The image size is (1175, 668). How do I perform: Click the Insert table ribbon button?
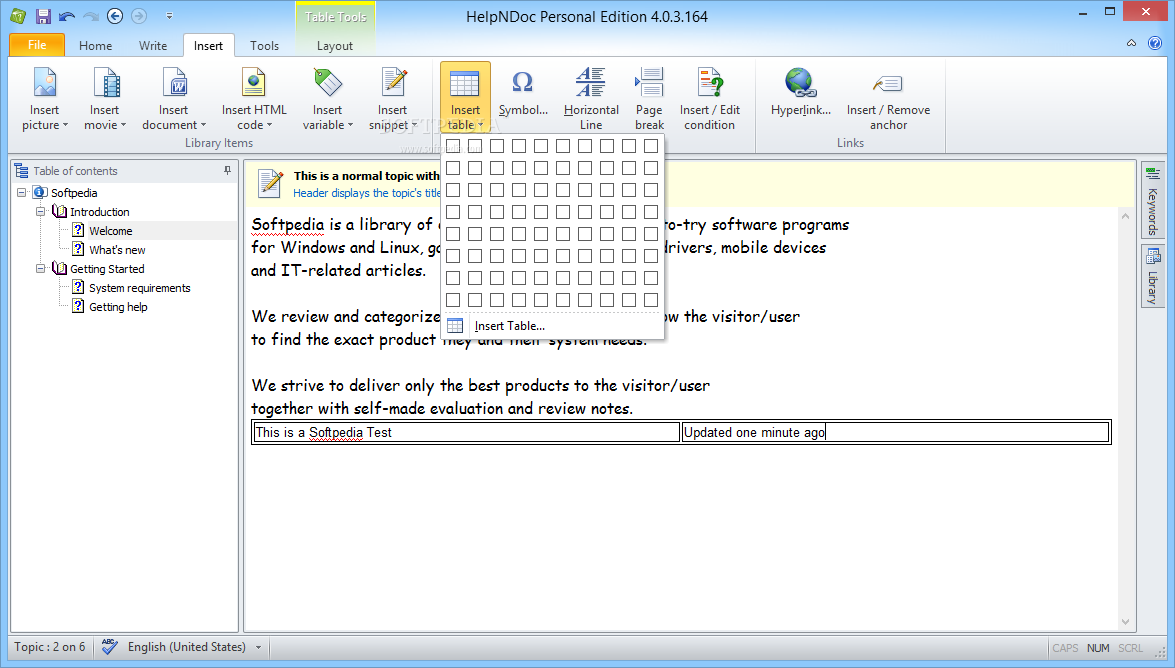tap(465, 99)
